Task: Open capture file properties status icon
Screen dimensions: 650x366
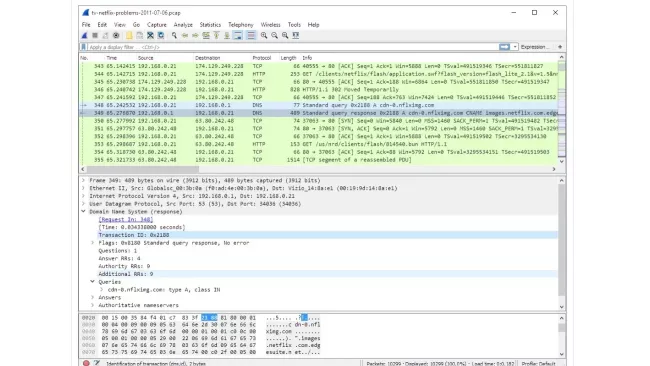Action: (97, 363)
